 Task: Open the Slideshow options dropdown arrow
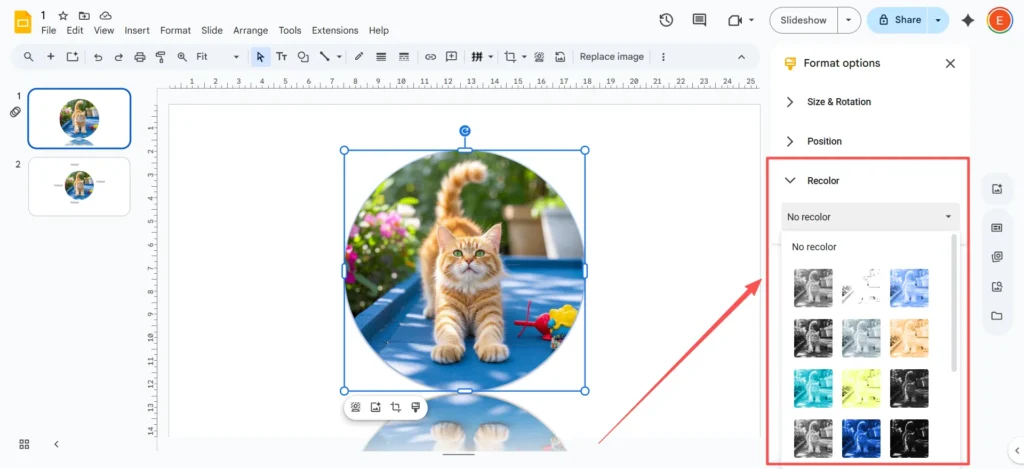pyautogui.click(x=848, y=20)
